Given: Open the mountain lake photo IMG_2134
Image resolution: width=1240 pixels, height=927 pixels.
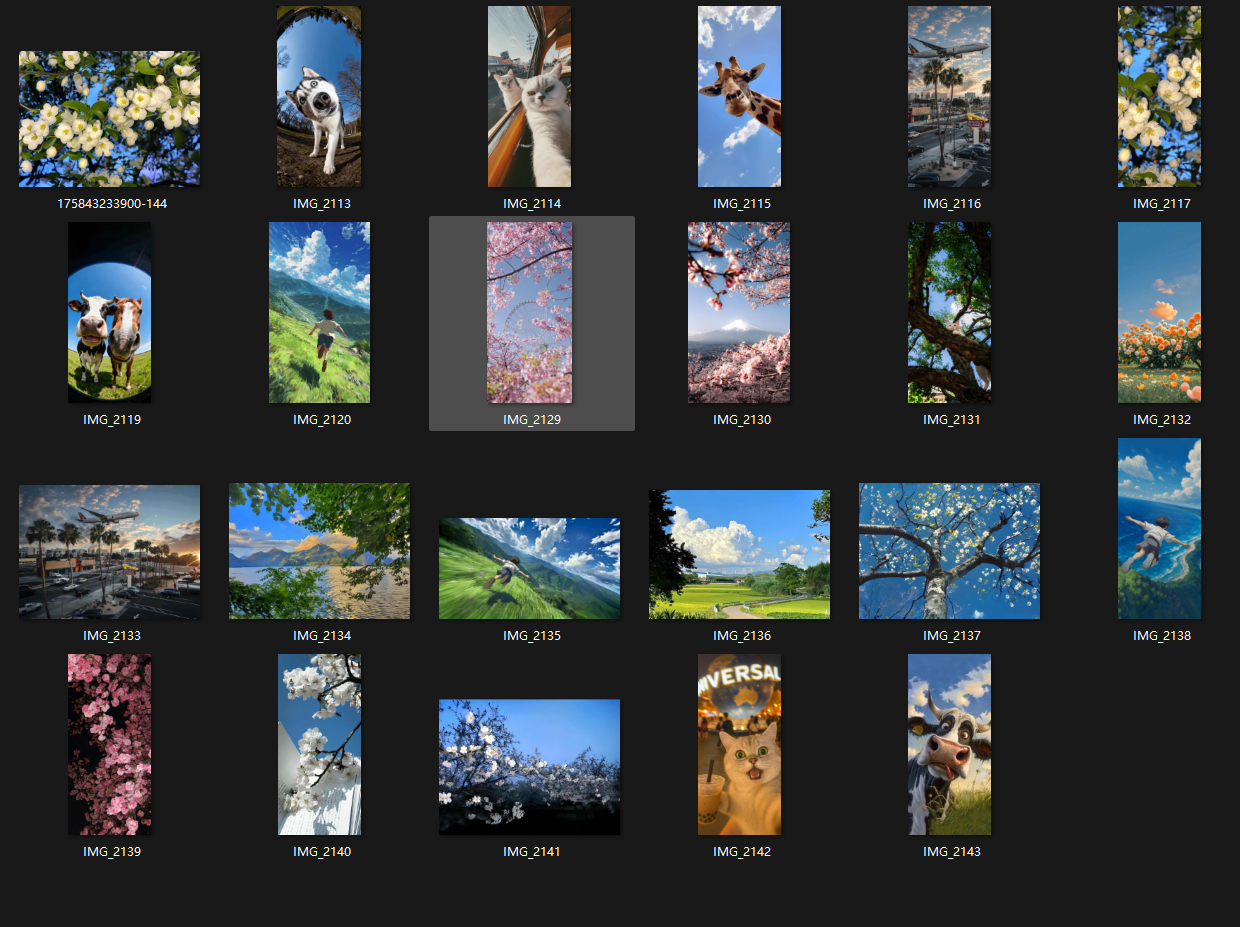Looking at the screenshot, I should [319, 551].
